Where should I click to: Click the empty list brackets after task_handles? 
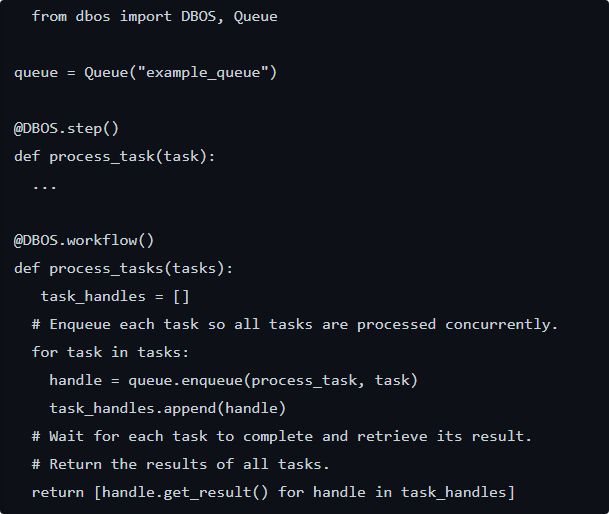[x=181, y=296]
